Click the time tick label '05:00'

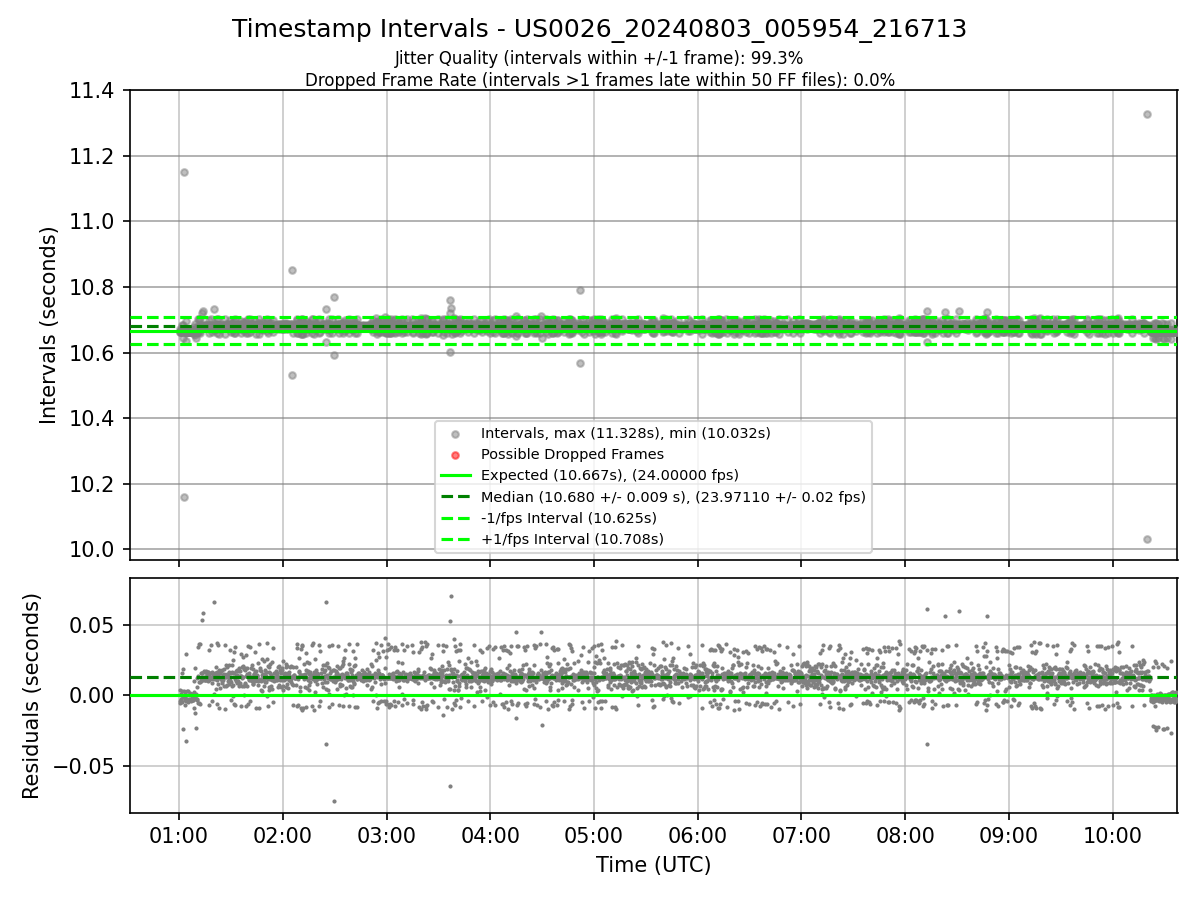(594, 834)
